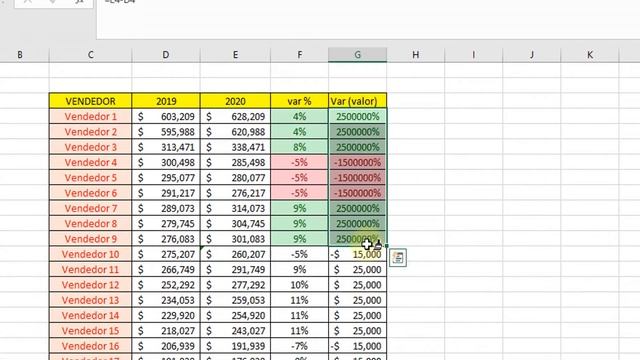Select column D header
This screenshot has width=640, height=360.
(x=166, y=55)
